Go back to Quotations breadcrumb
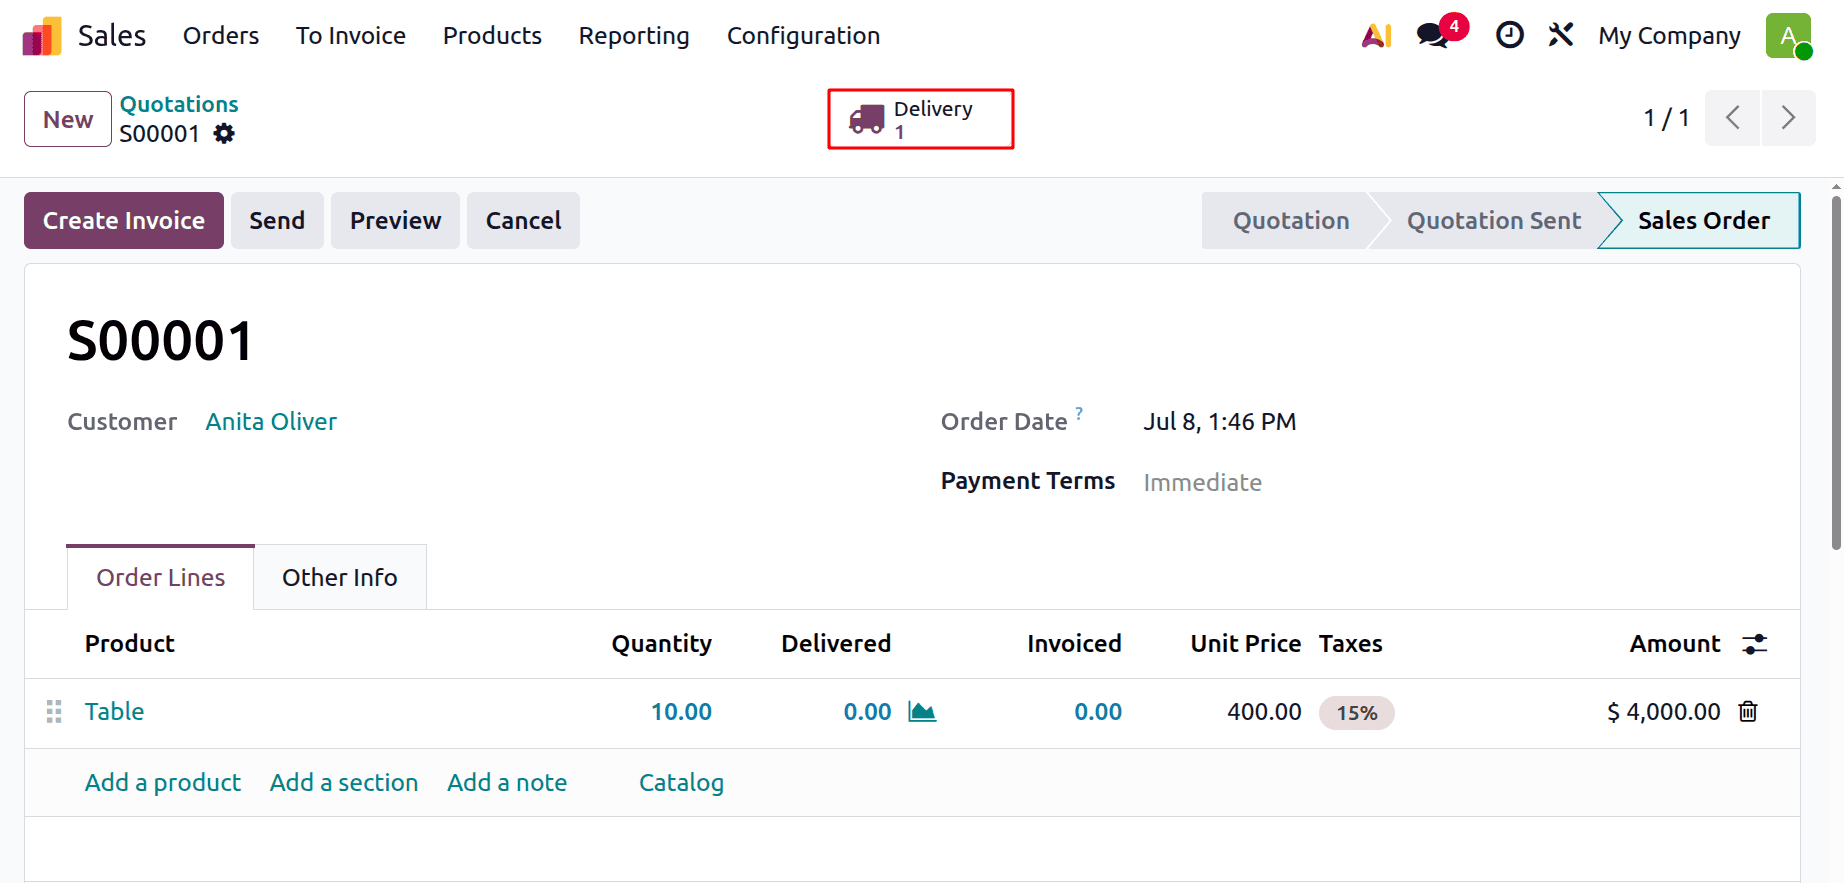 [x=179, y=104]
